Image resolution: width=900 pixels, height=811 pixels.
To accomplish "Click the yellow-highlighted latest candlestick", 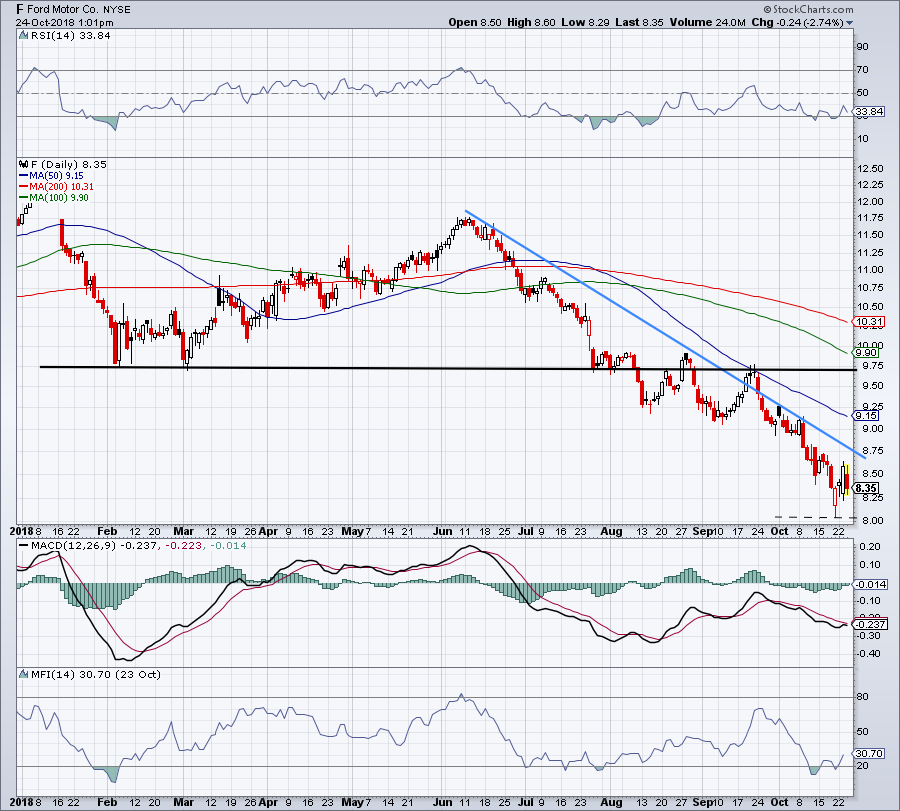I will pyautogui.click(x=848, y=481).
